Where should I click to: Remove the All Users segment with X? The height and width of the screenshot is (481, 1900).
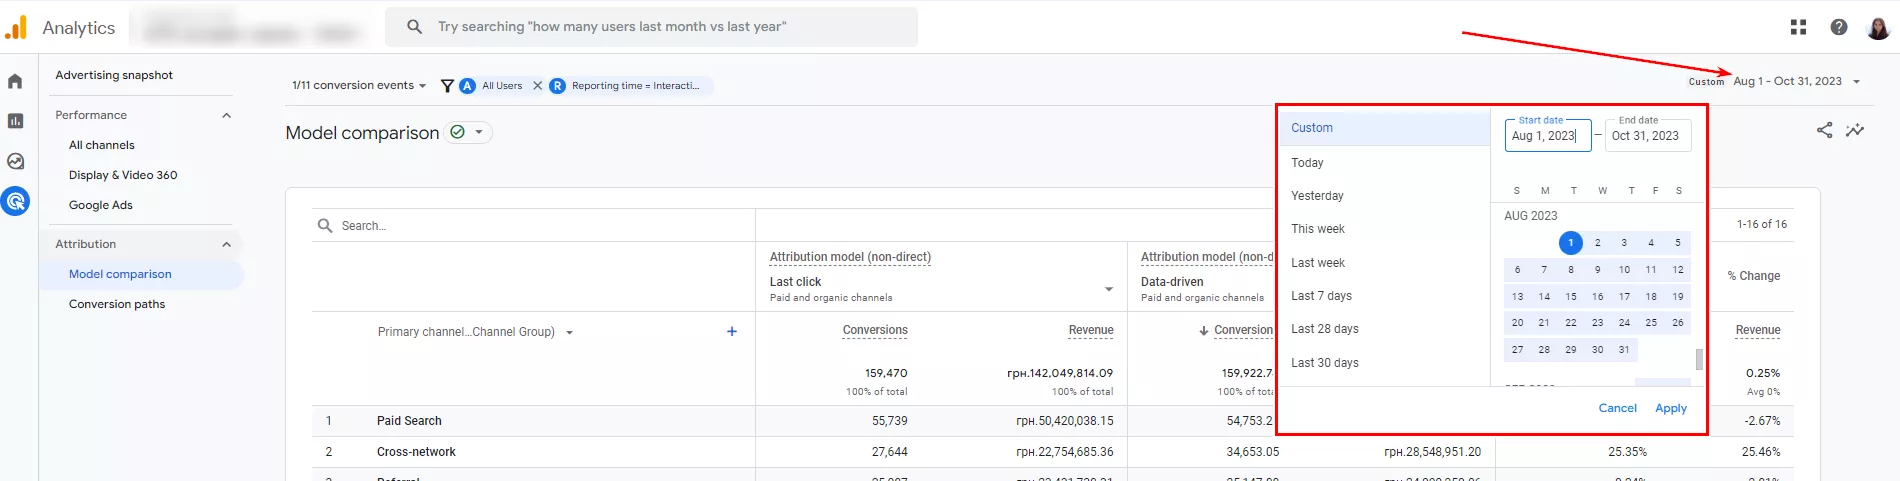pos(537,86)
